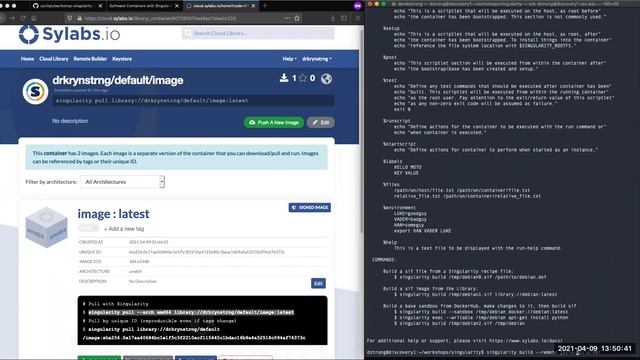Open the Remote Builder nav link
640x360 pixels.
click(x=90, y=59)
